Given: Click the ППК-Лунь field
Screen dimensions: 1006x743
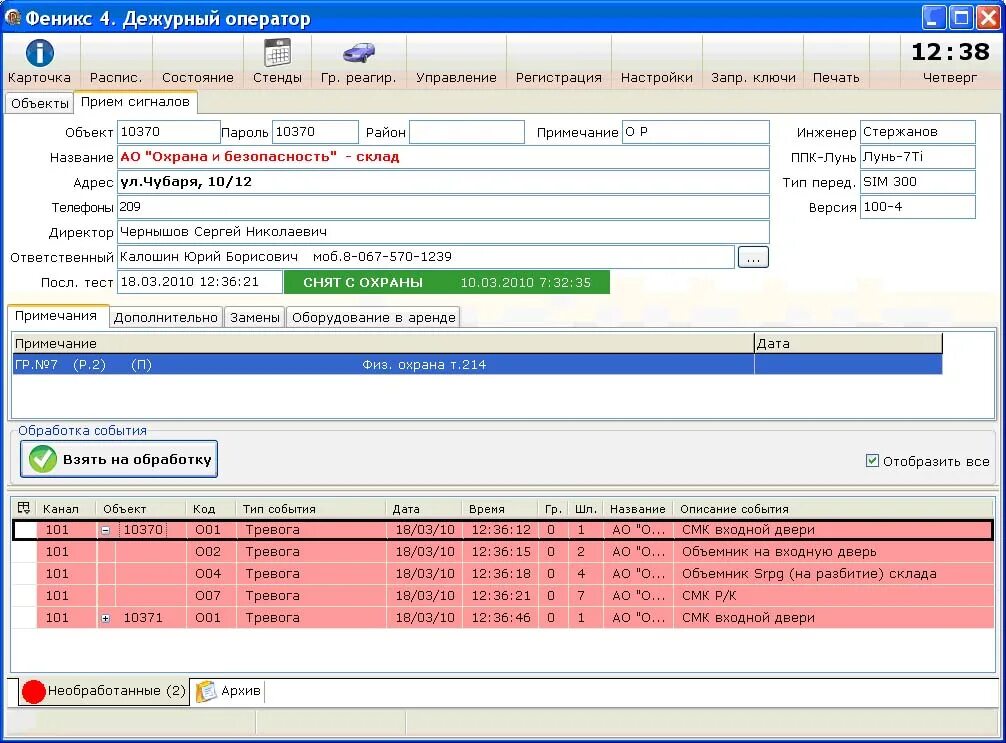Looking at the screenshot, I should click(x=917, y=157).
